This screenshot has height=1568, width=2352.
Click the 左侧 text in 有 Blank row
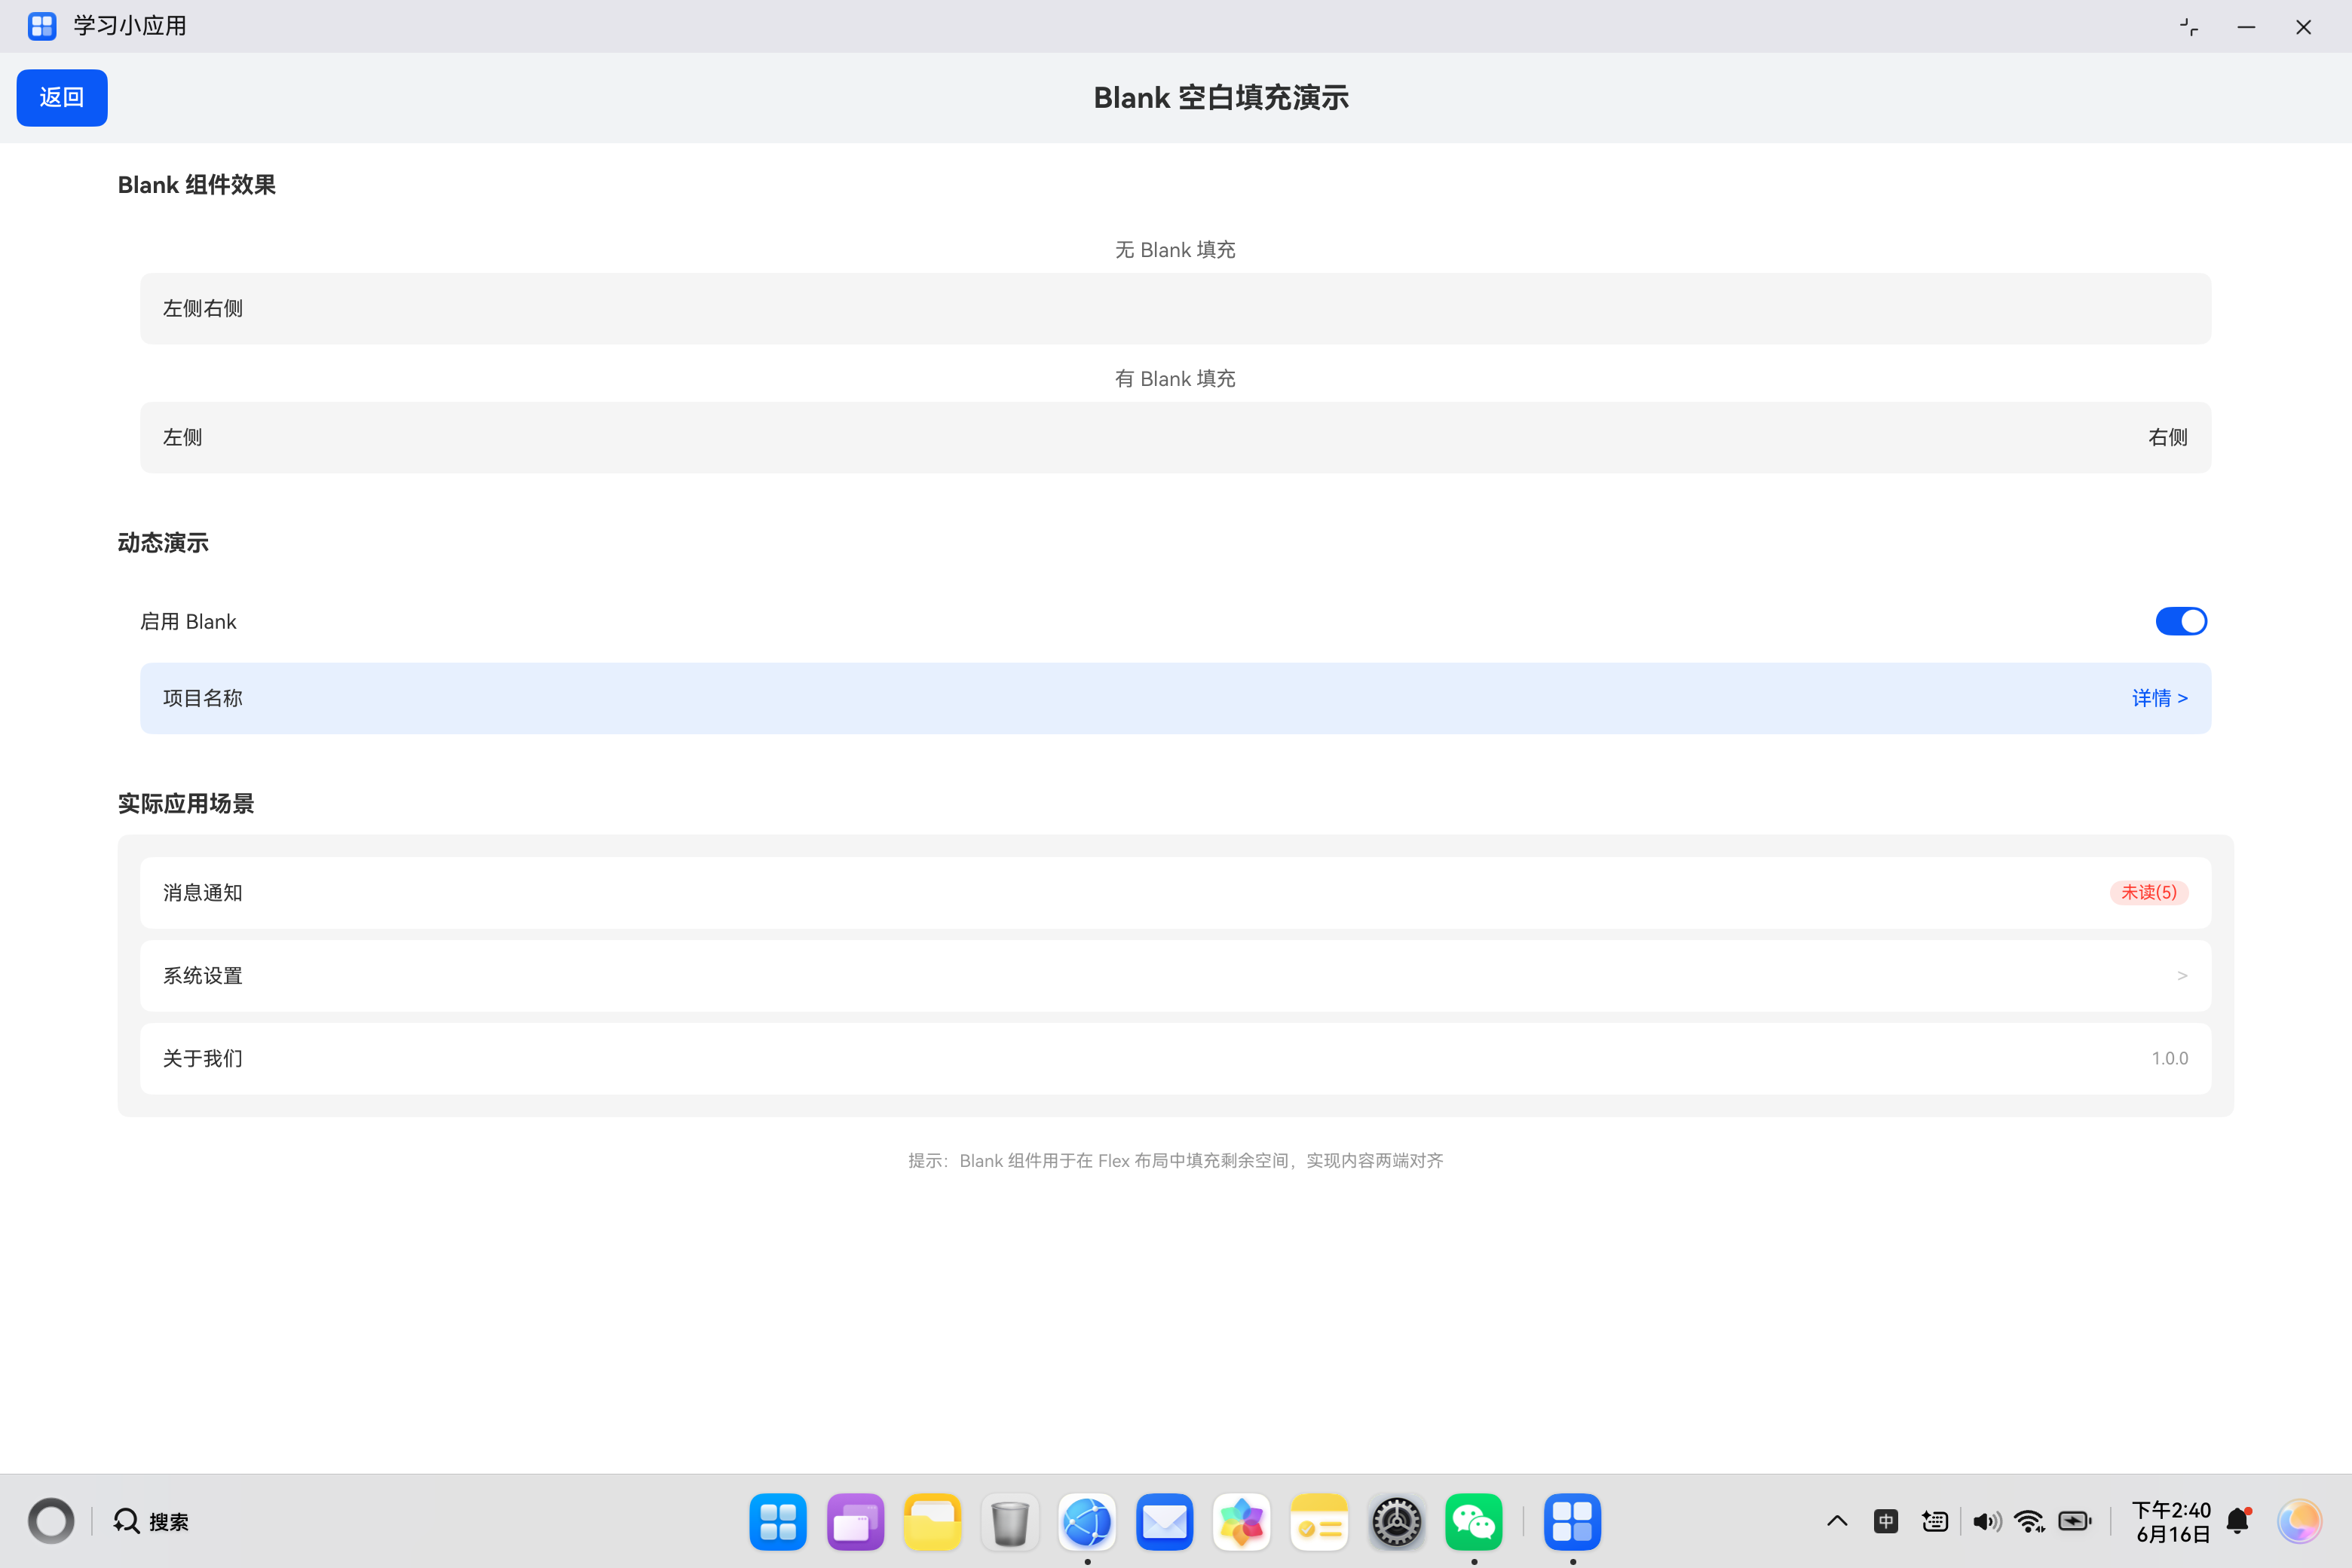(183, 437)
